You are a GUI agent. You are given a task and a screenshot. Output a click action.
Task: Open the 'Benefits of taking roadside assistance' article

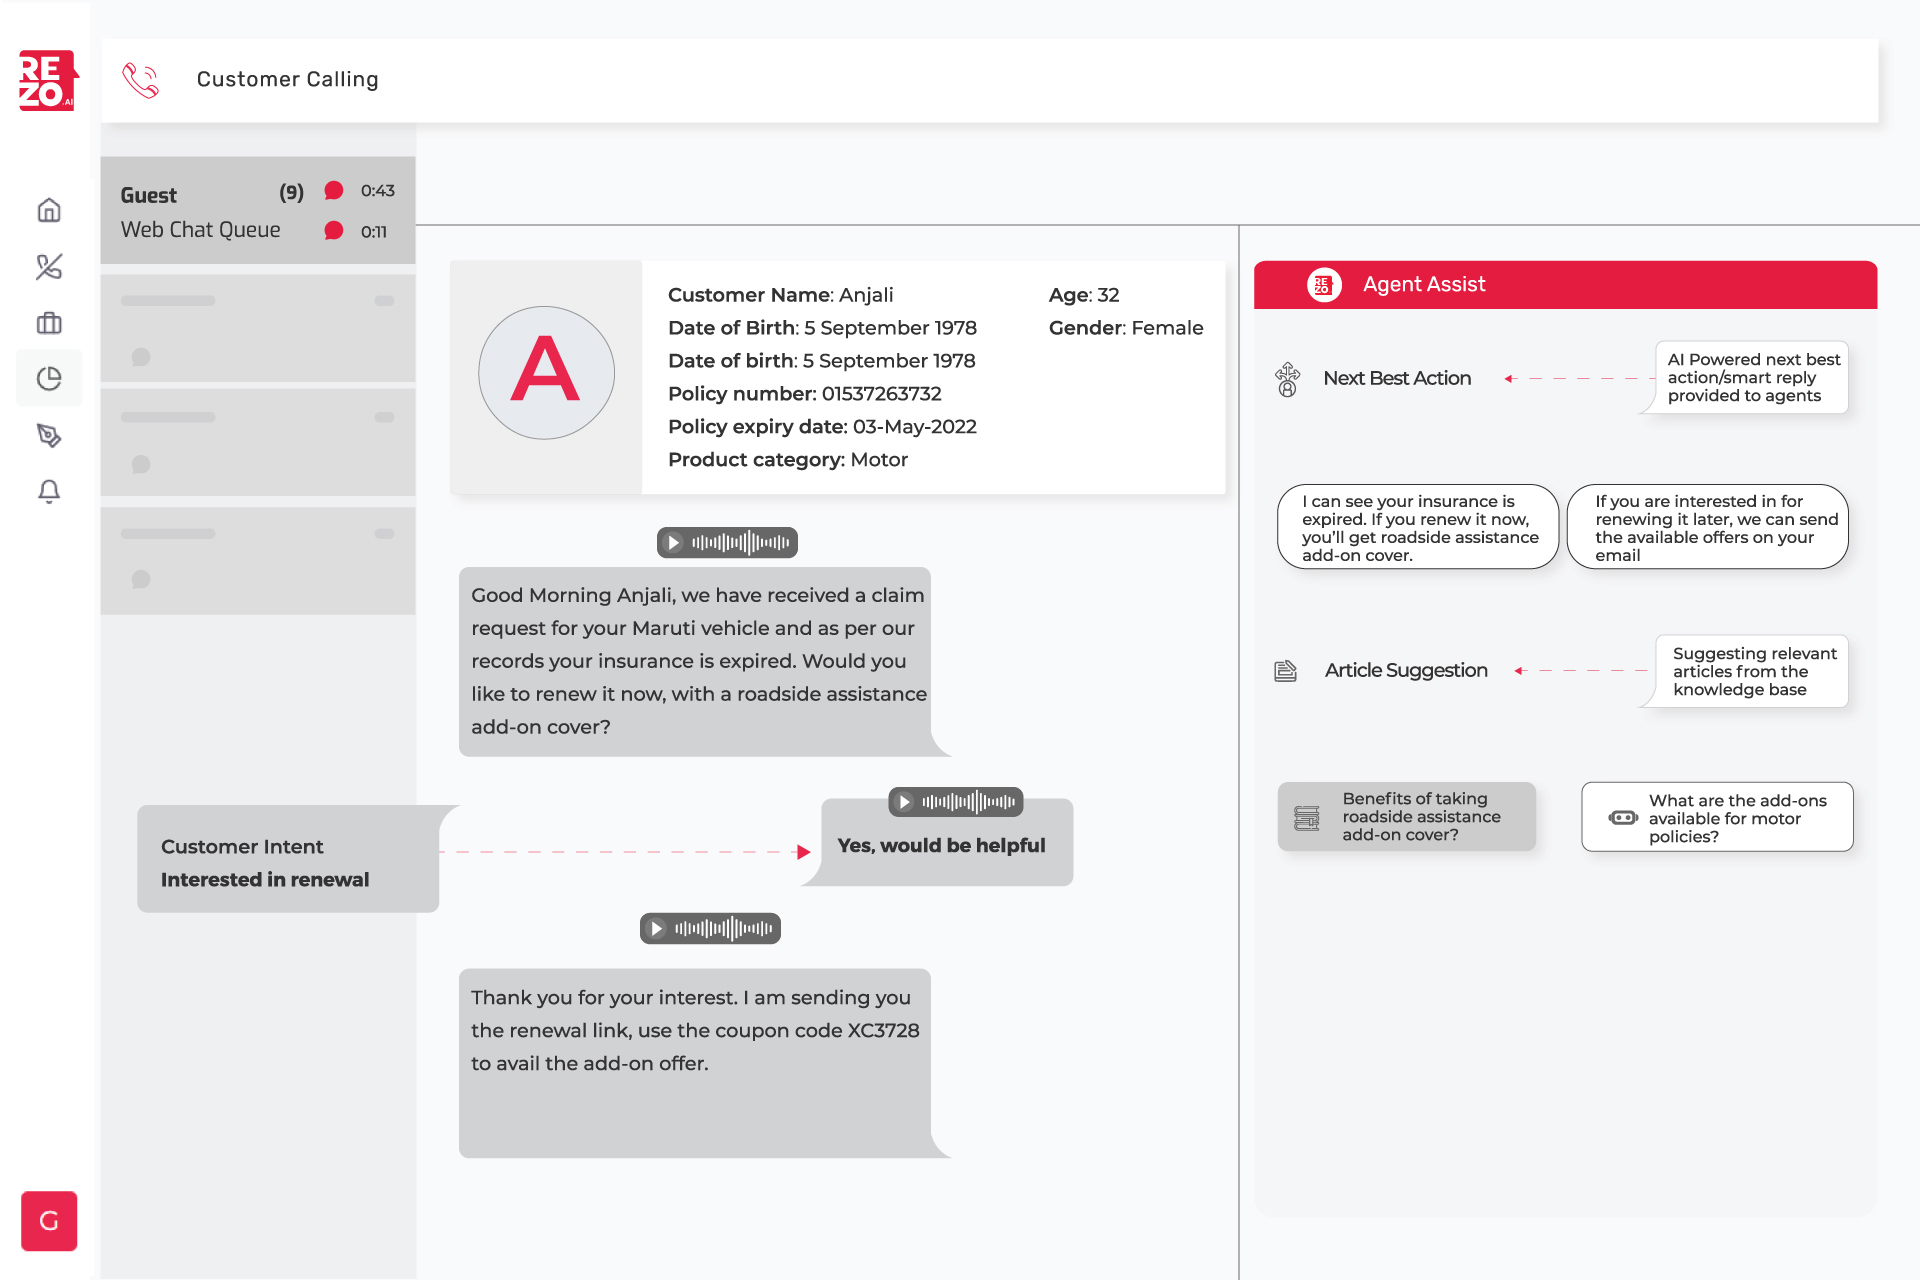pos(1406,816)
